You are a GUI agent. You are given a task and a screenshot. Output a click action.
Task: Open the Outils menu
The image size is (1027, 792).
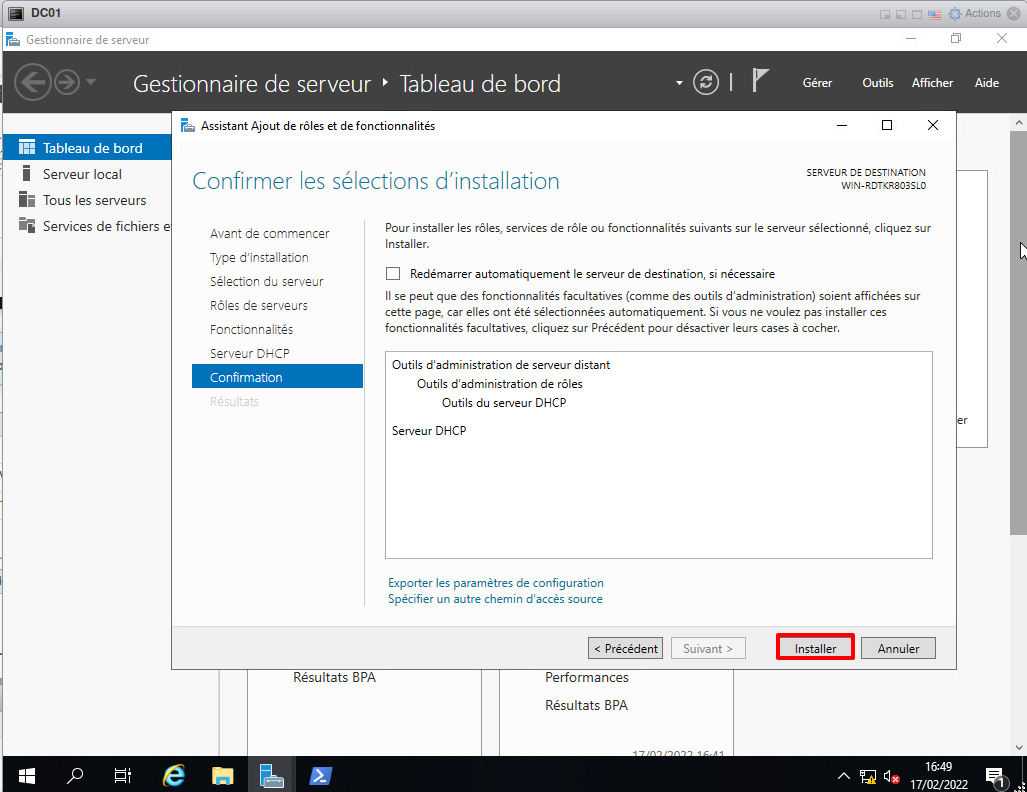pyautogui.click(x=877, y=83)
